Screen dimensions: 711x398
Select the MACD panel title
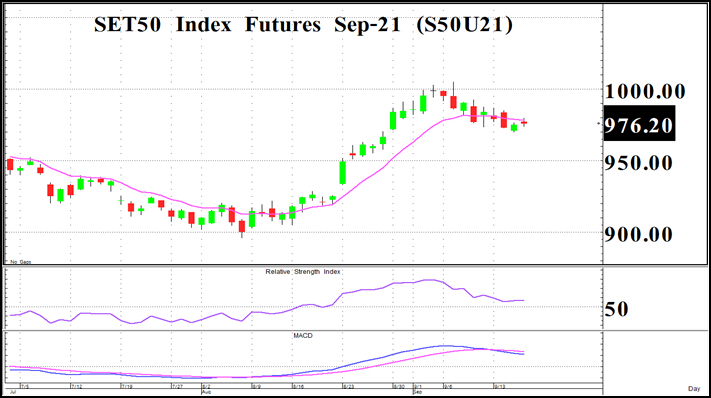tap(303, 335)
